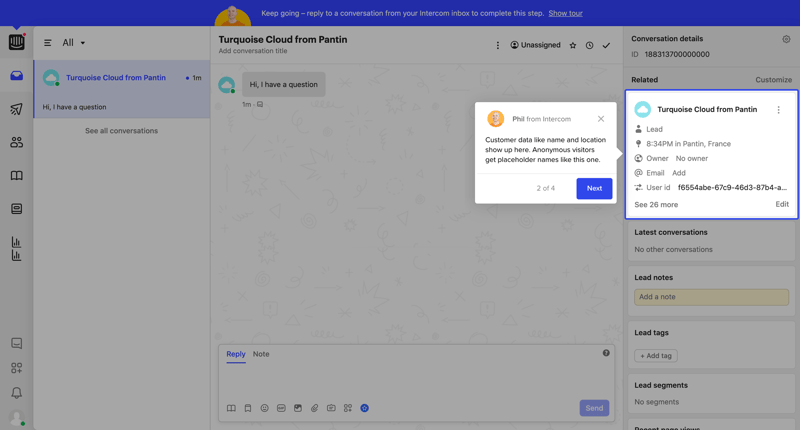Toggle the inbox list hamburger menu

[47, 43]
